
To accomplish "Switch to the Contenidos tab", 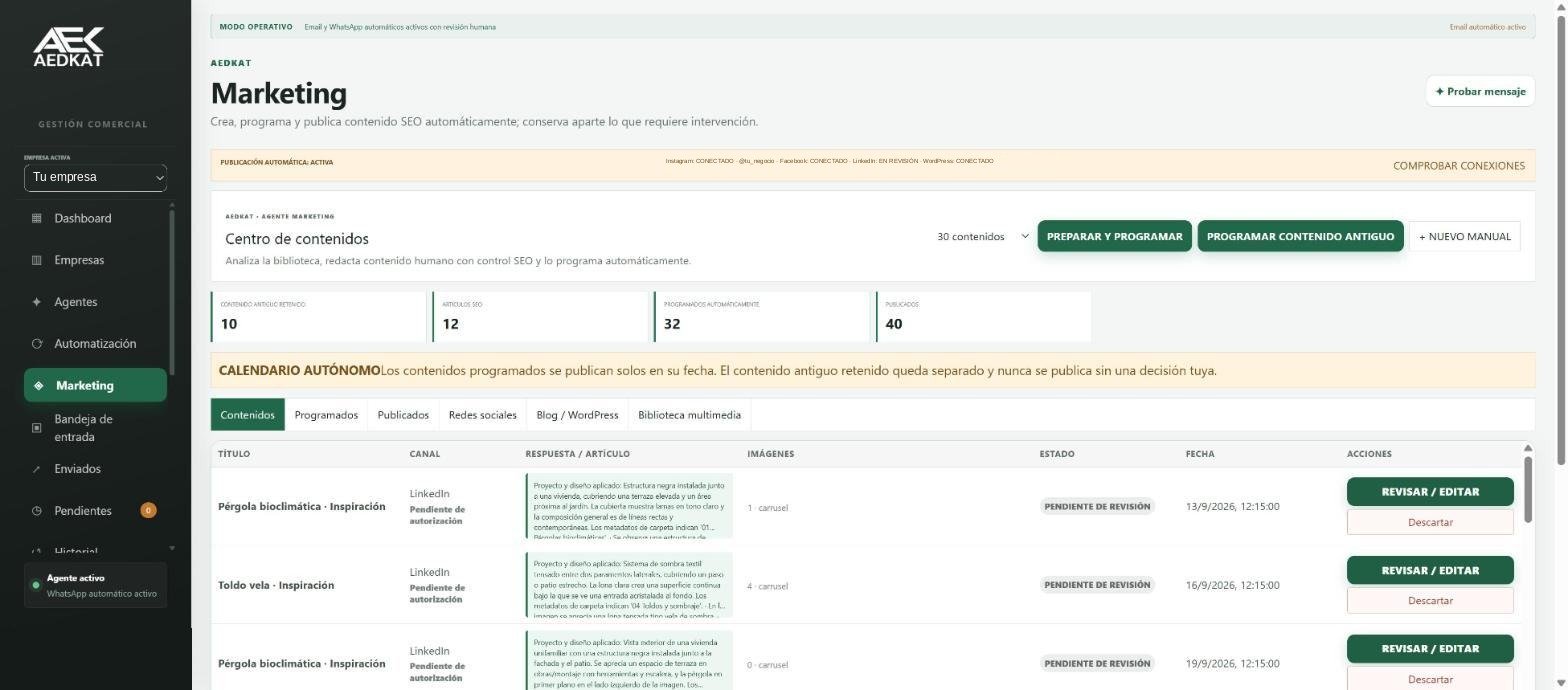I will [x=248, y=415].
